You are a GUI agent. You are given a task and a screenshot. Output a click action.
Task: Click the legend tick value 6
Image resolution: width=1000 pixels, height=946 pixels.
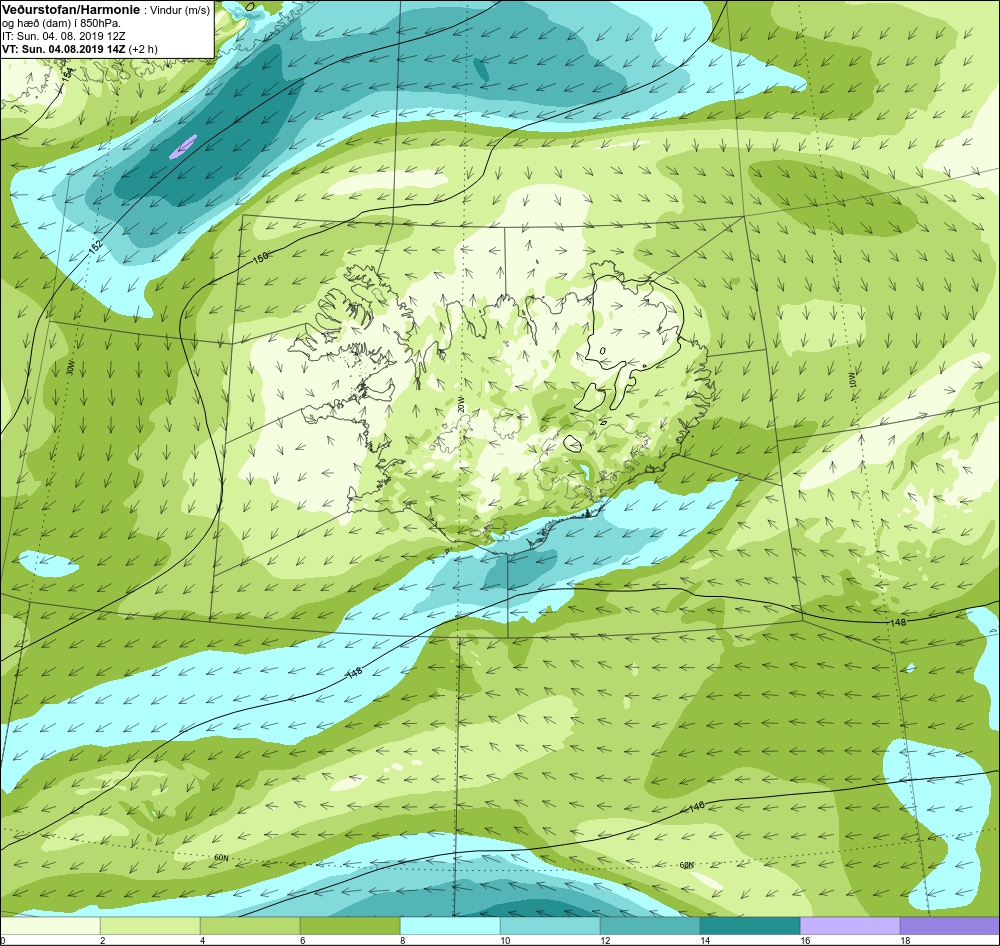click(x=302, y=940)
